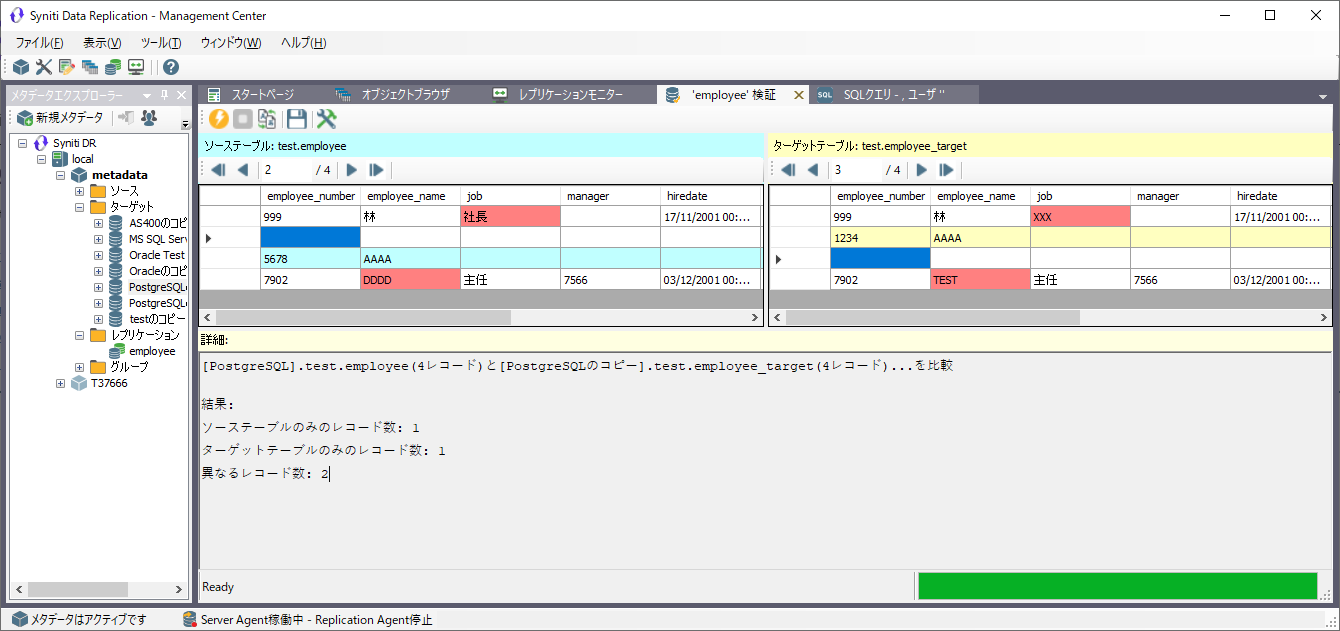Open the stacked tables browser icon in main toolbar

(x=90, y=67)
